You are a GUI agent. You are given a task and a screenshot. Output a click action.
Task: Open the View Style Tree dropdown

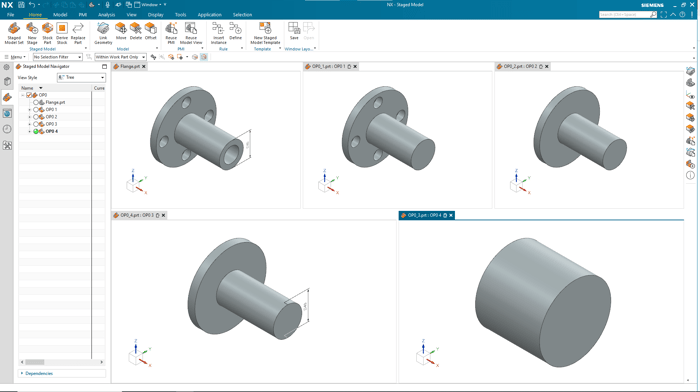(x=81, y=78)
